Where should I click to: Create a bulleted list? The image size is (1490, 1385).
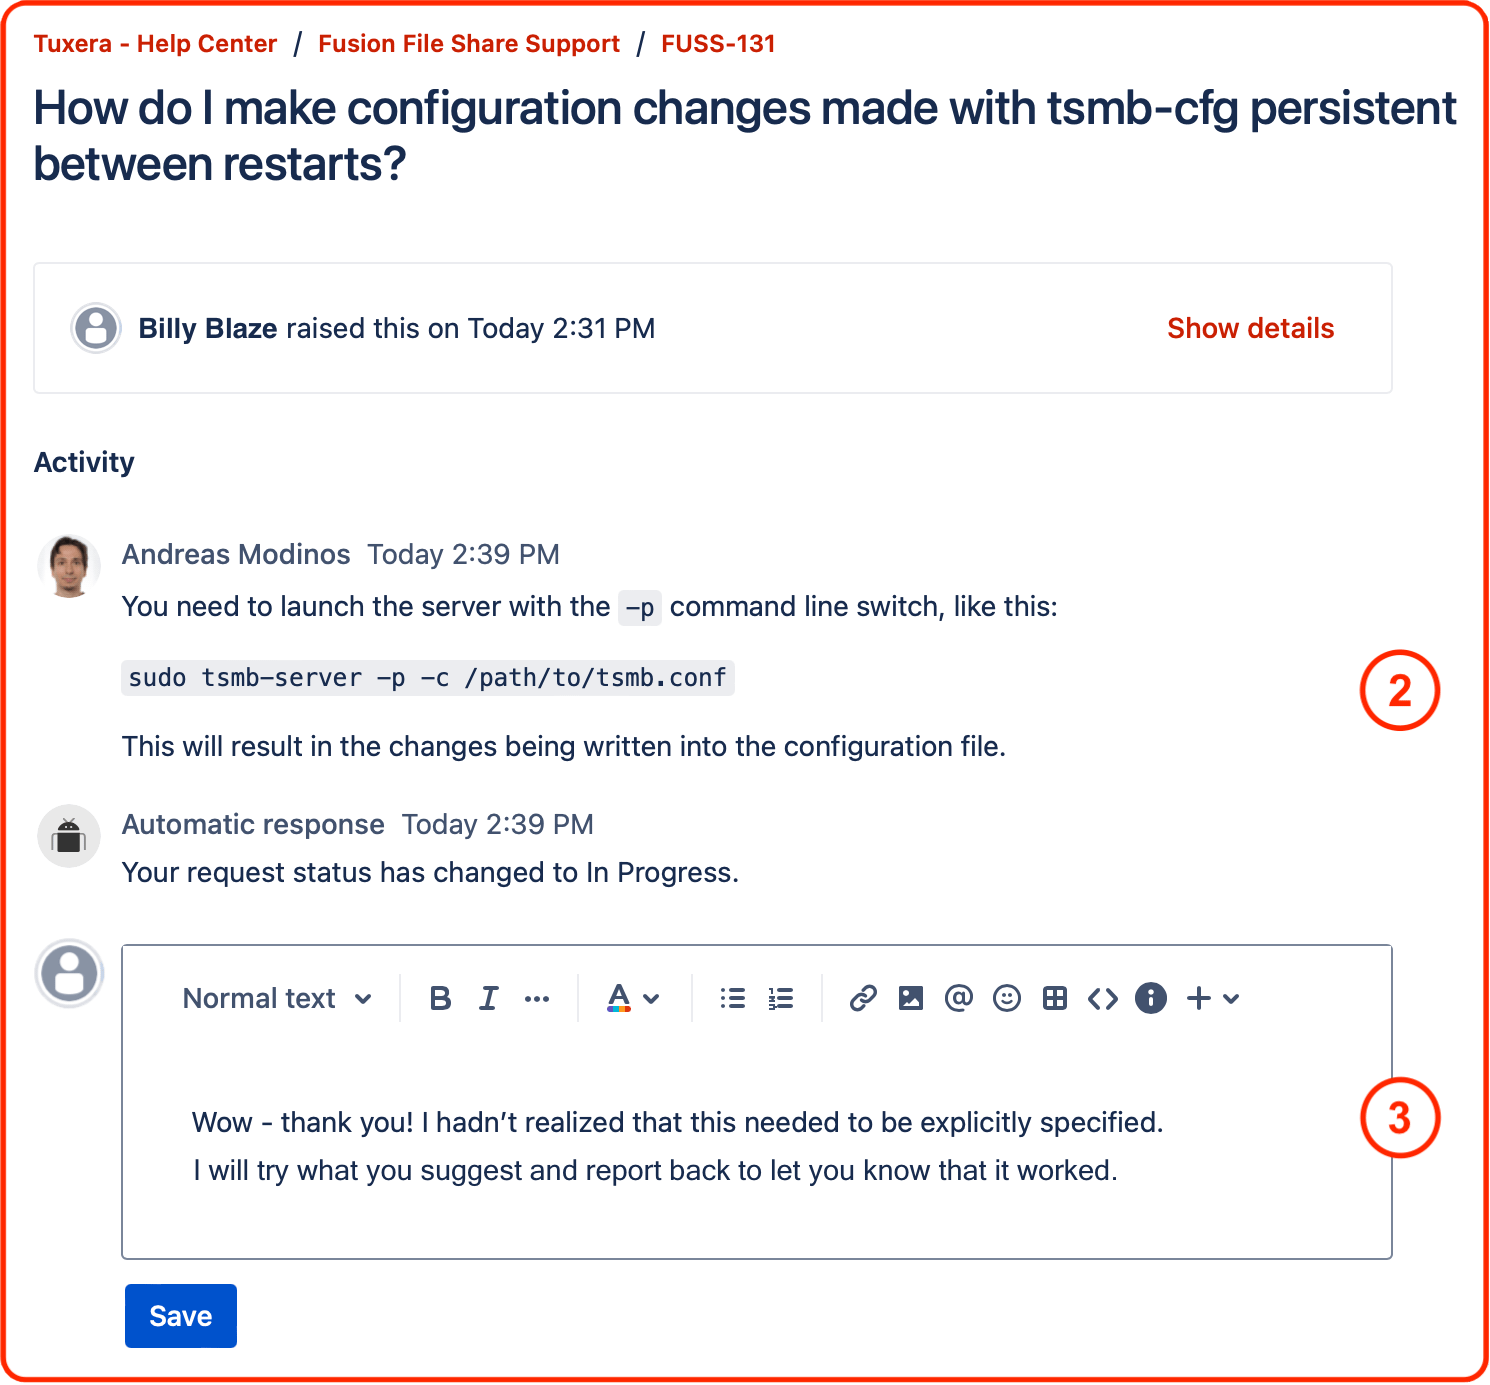731,997
